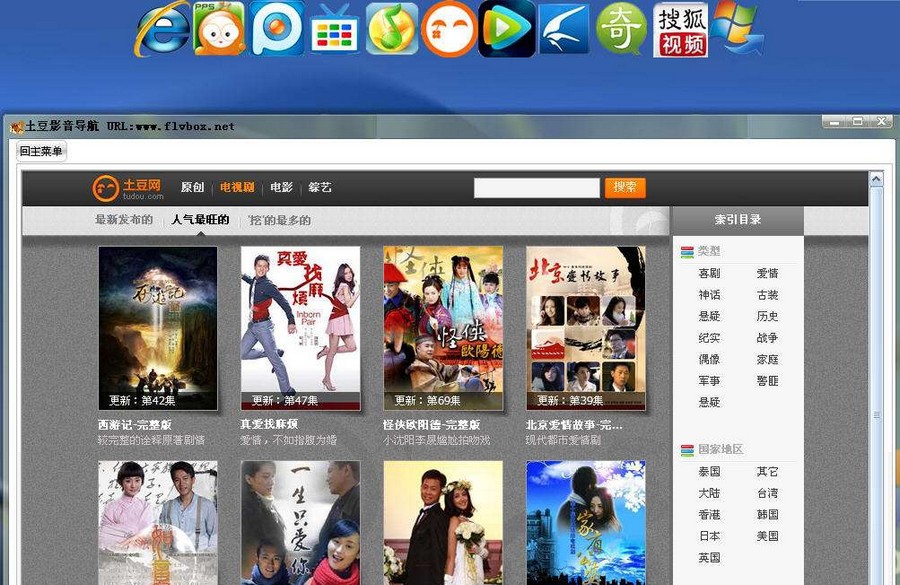Filter by 神话 genre
The width and height of the screenshot is (900, 585).
(x=709, y=295)
